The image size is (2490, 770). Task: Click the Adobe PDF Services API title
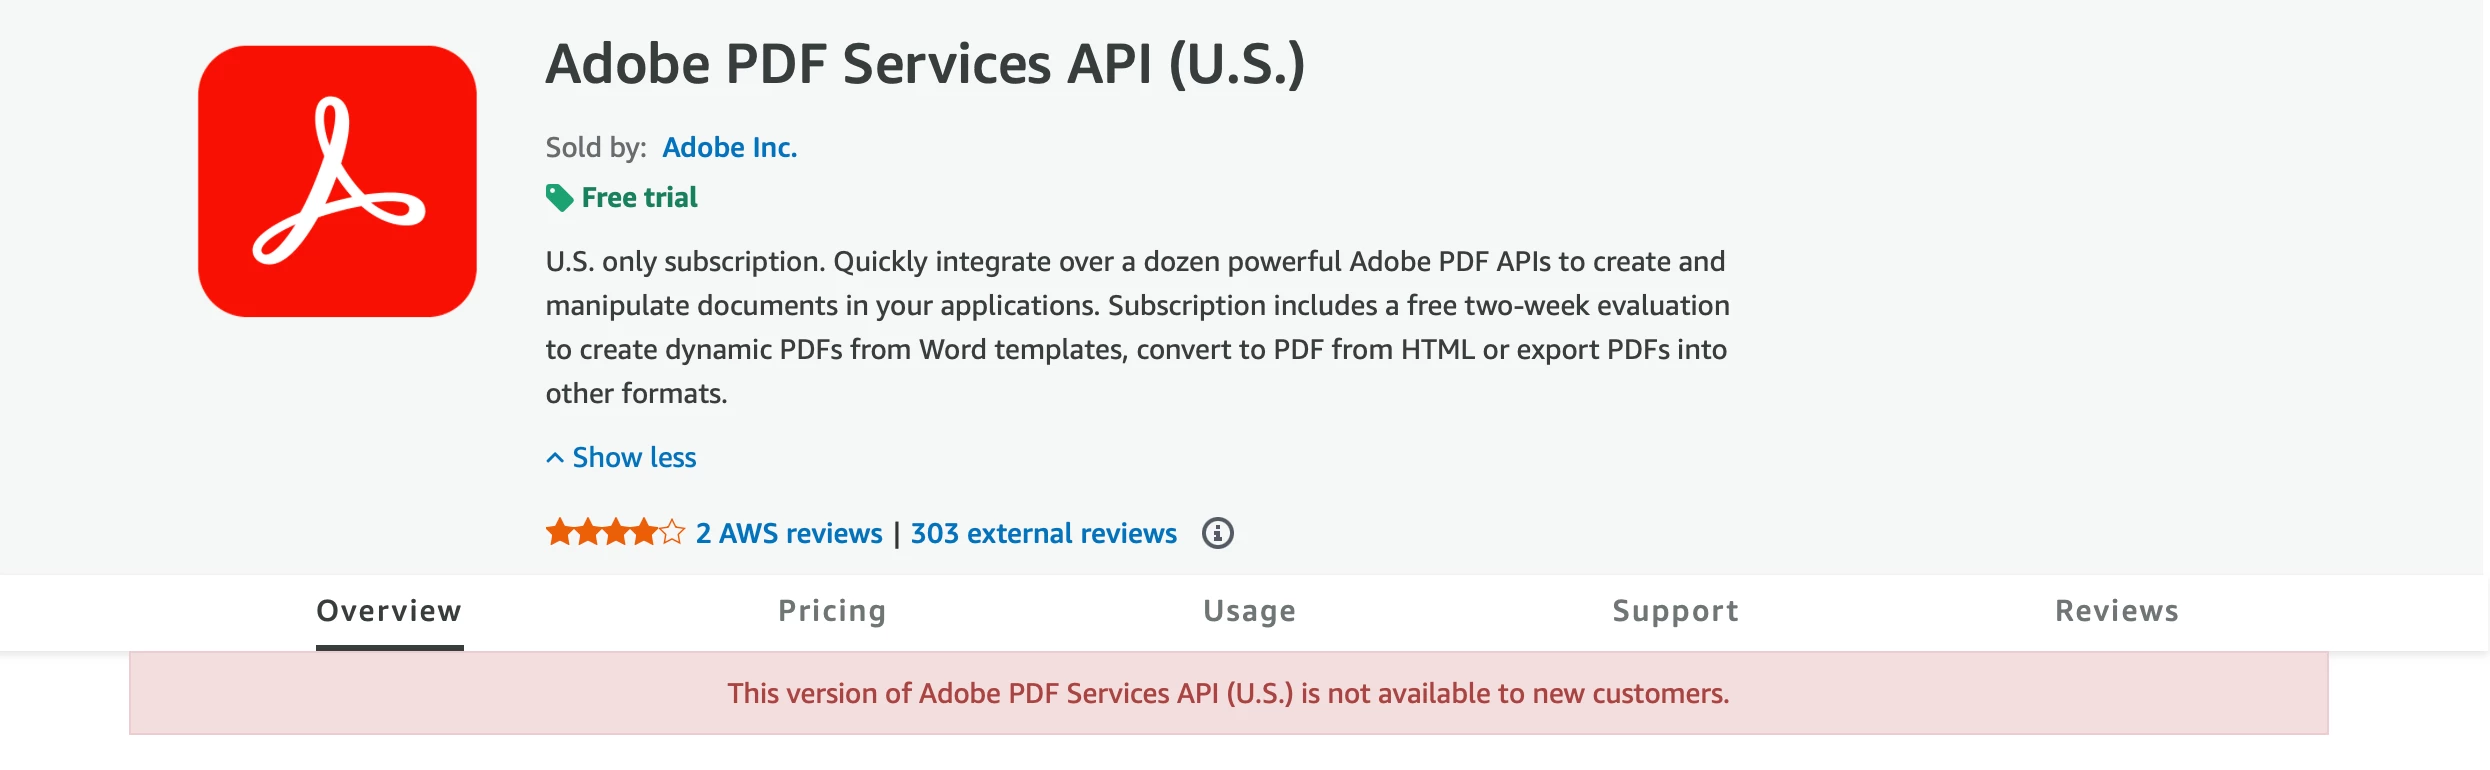(x=925, y=65)
